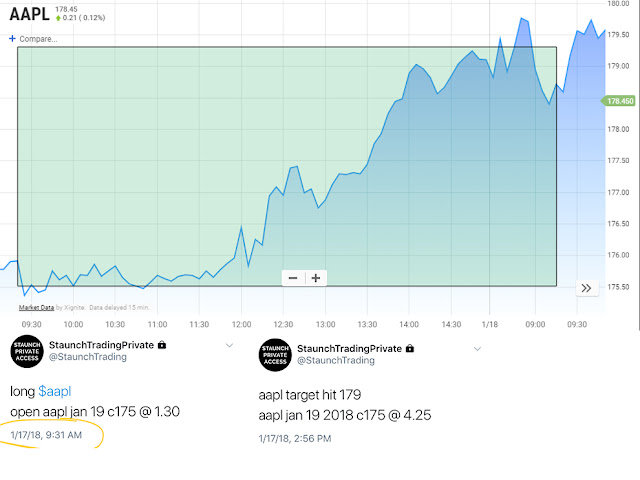Click @StaunchTrading handle on left tweet
Image resolution: width=640 pixels, height=480 pixels.
[88, 357]
